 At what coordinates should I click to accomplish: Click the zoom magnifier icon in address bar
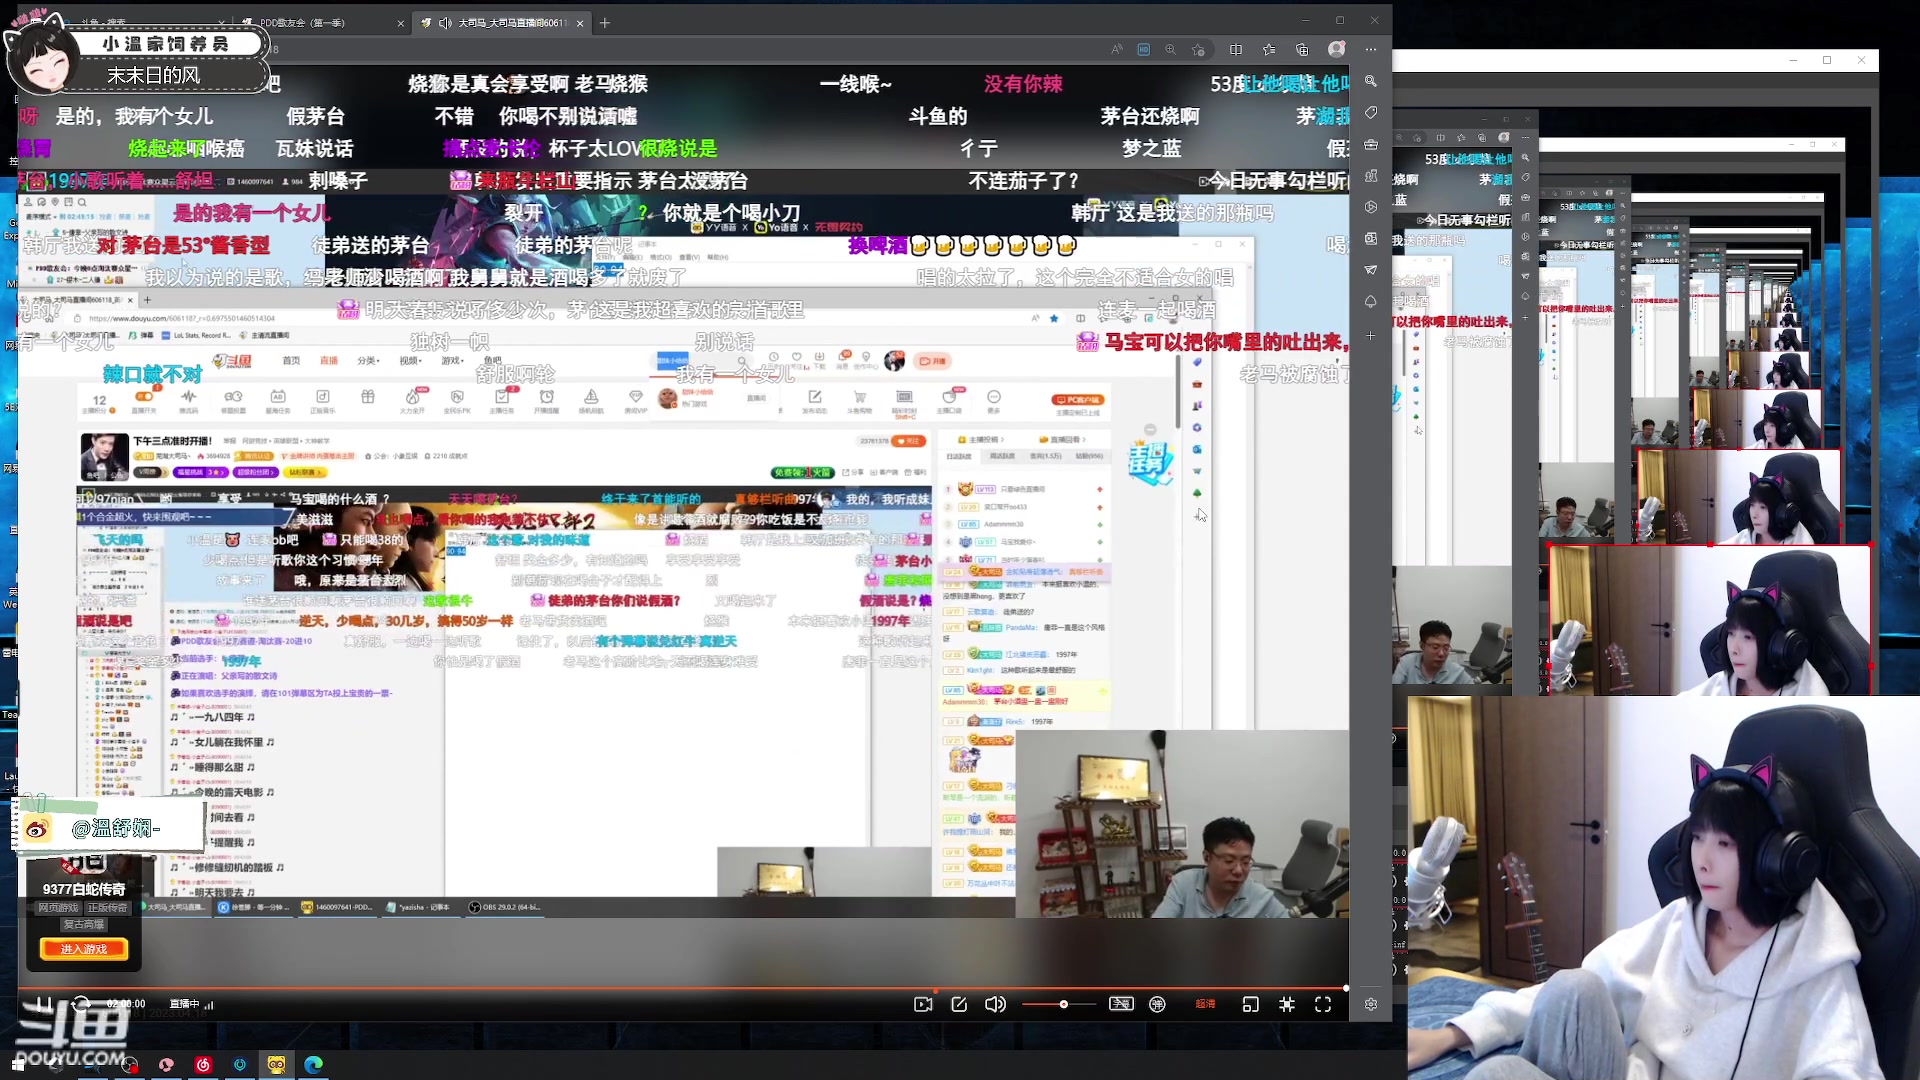(1170, 49)
